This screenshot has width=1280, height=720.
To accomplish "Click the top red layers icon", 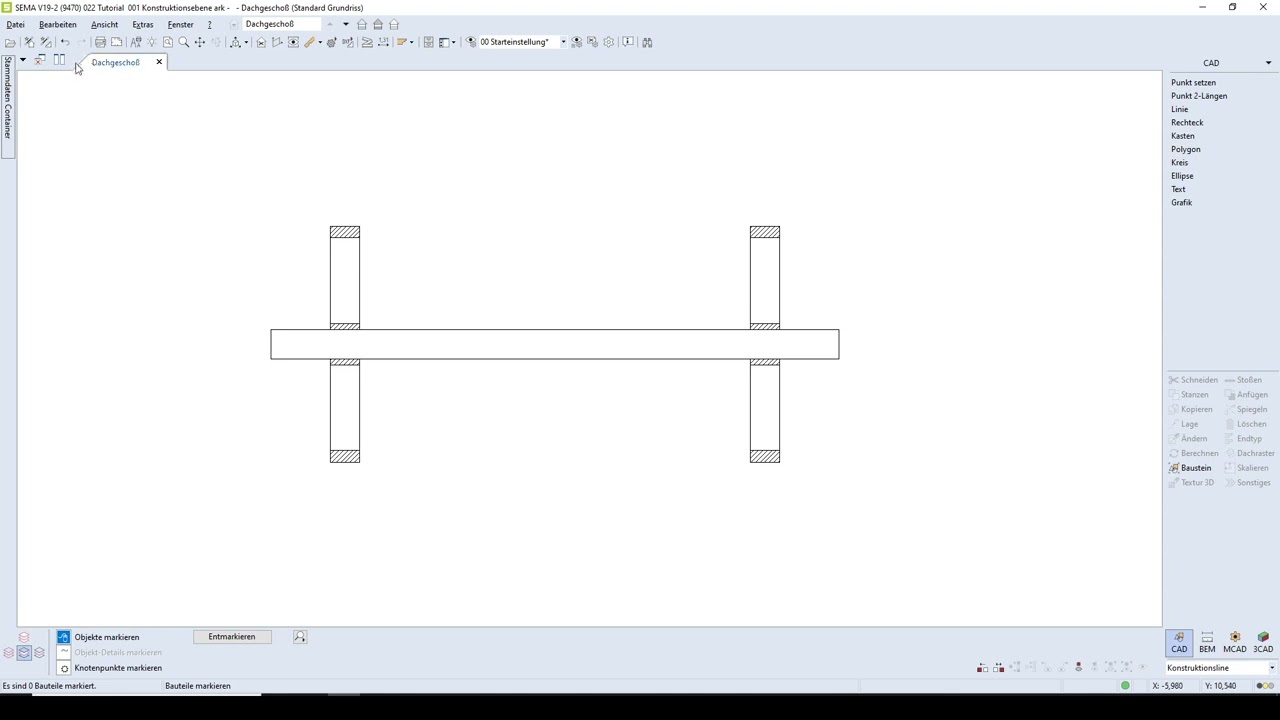I will tap(24, 637).
